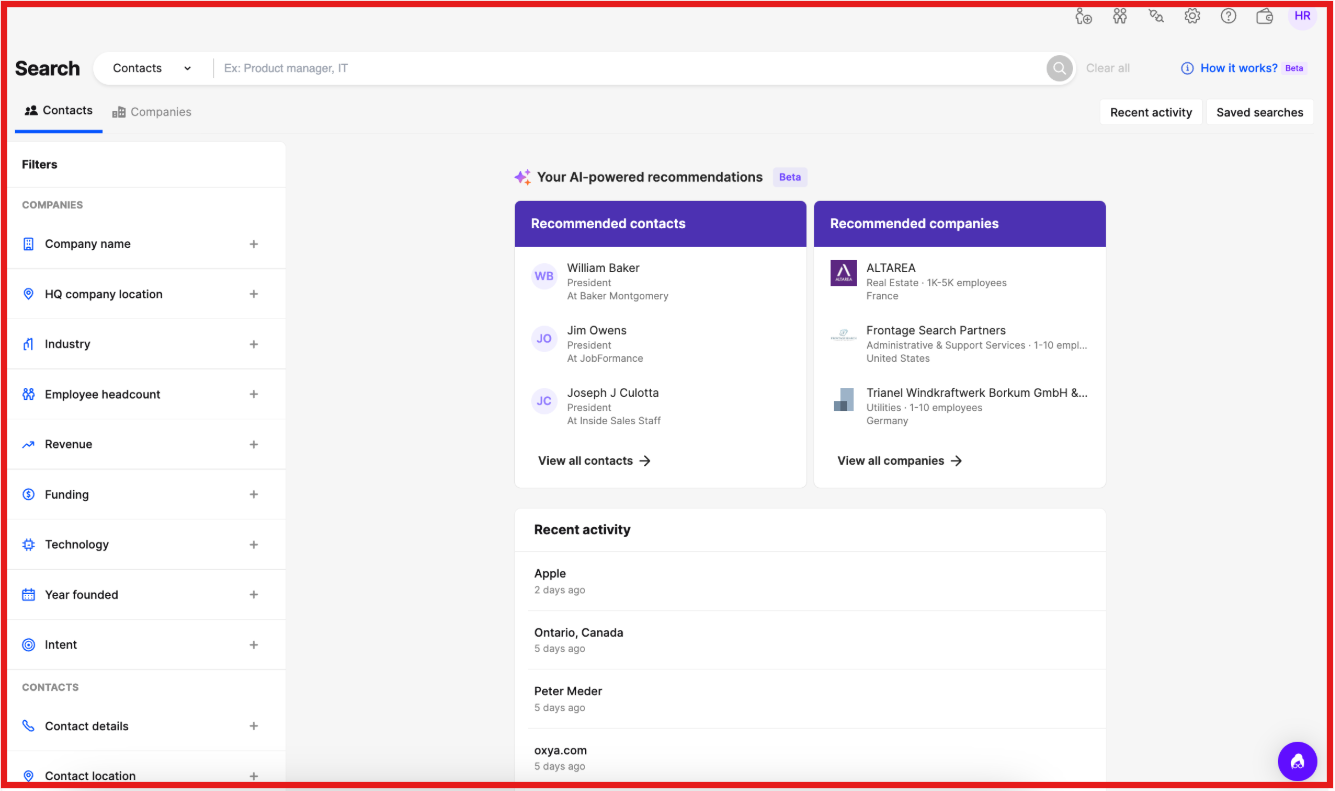Open Joseph J Culotta recommended contact

point(613,393)
